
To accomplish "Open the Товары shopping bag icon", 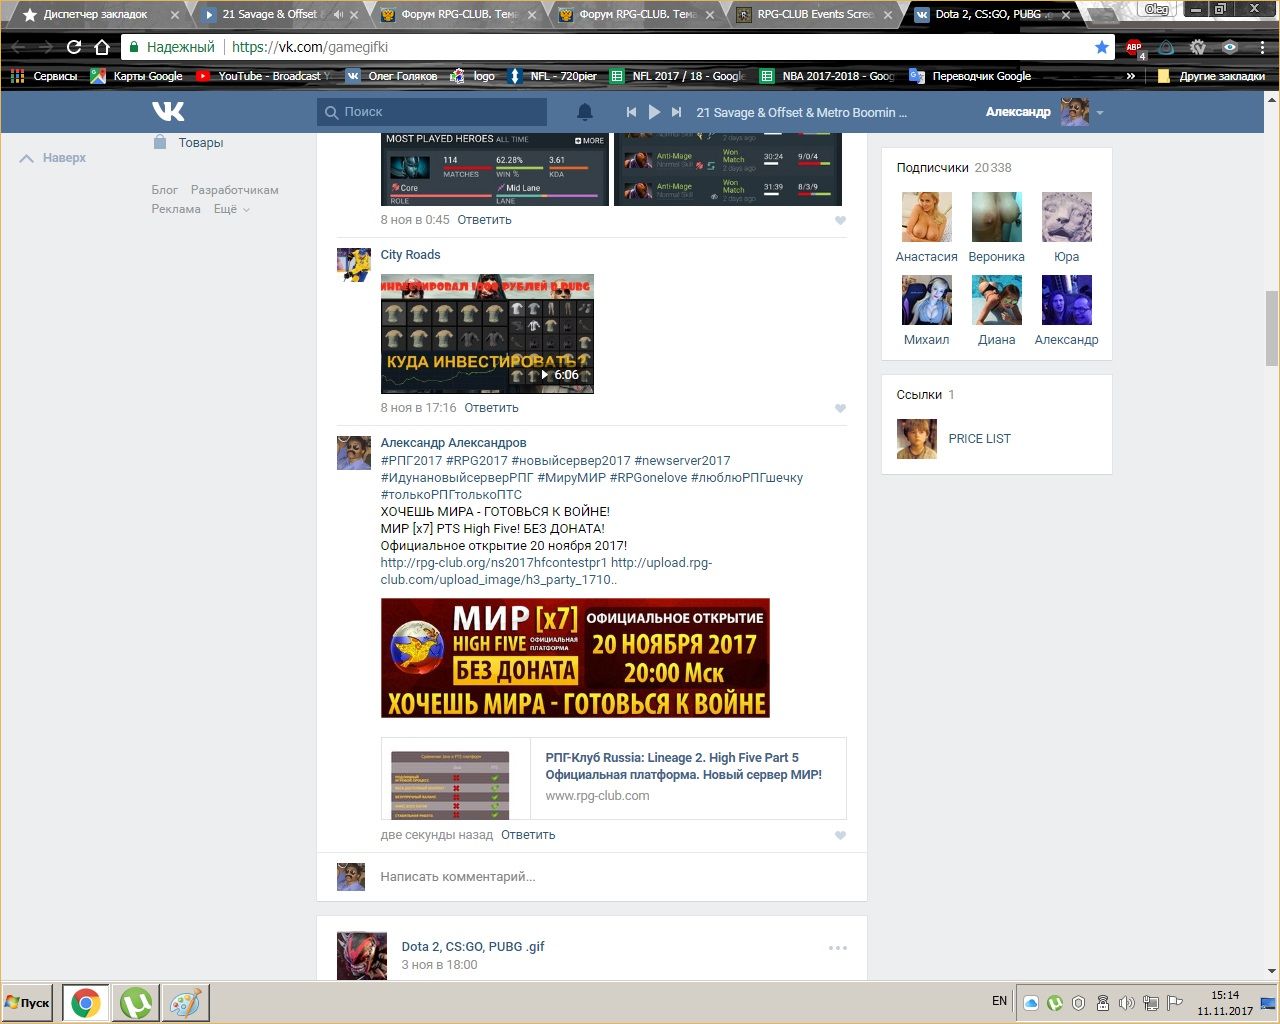I will 160,142.
